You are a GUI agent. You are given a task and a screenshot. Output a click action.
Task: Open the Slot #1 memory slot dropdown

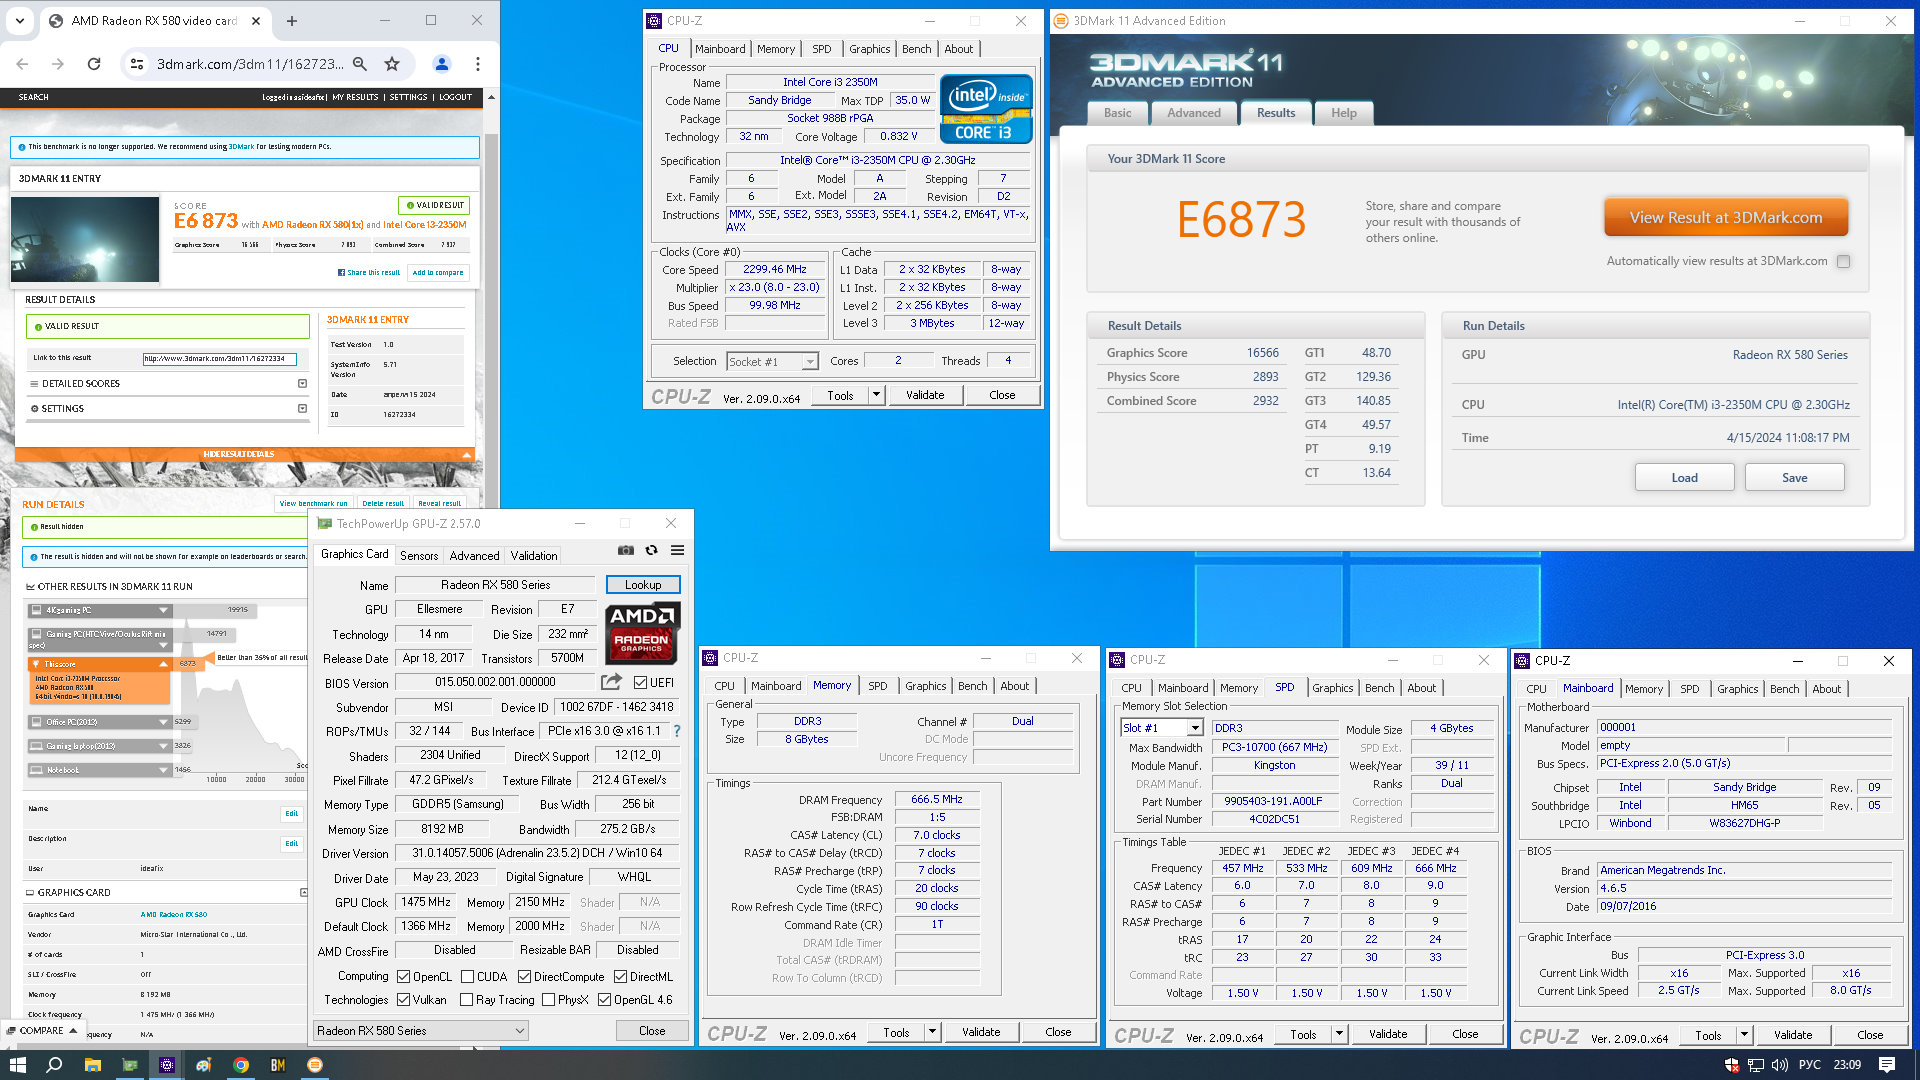(1194, 728)
